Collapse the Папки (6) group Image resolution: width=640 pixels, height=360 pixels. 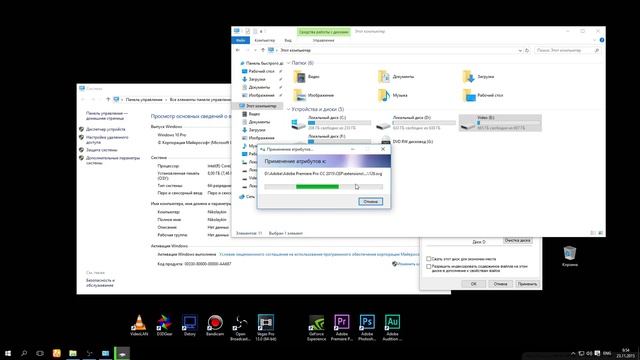[289, 63]
